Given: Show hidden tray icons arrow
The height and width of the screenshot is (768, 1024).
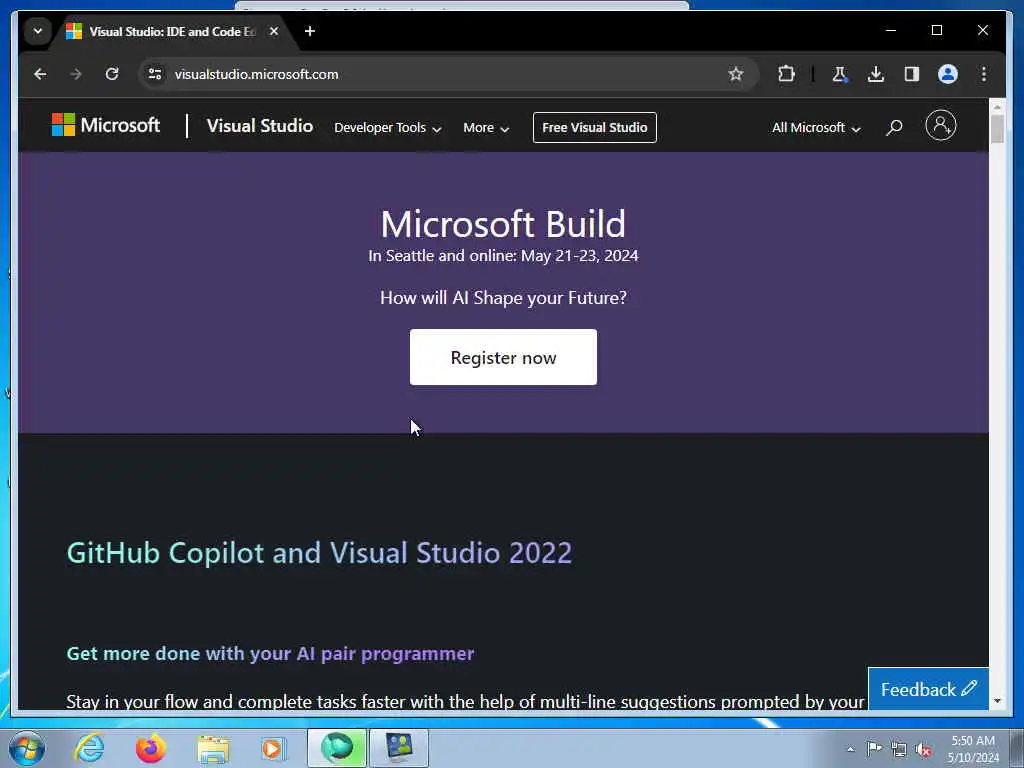Looking at the screenshot, I should coord(850,749).
